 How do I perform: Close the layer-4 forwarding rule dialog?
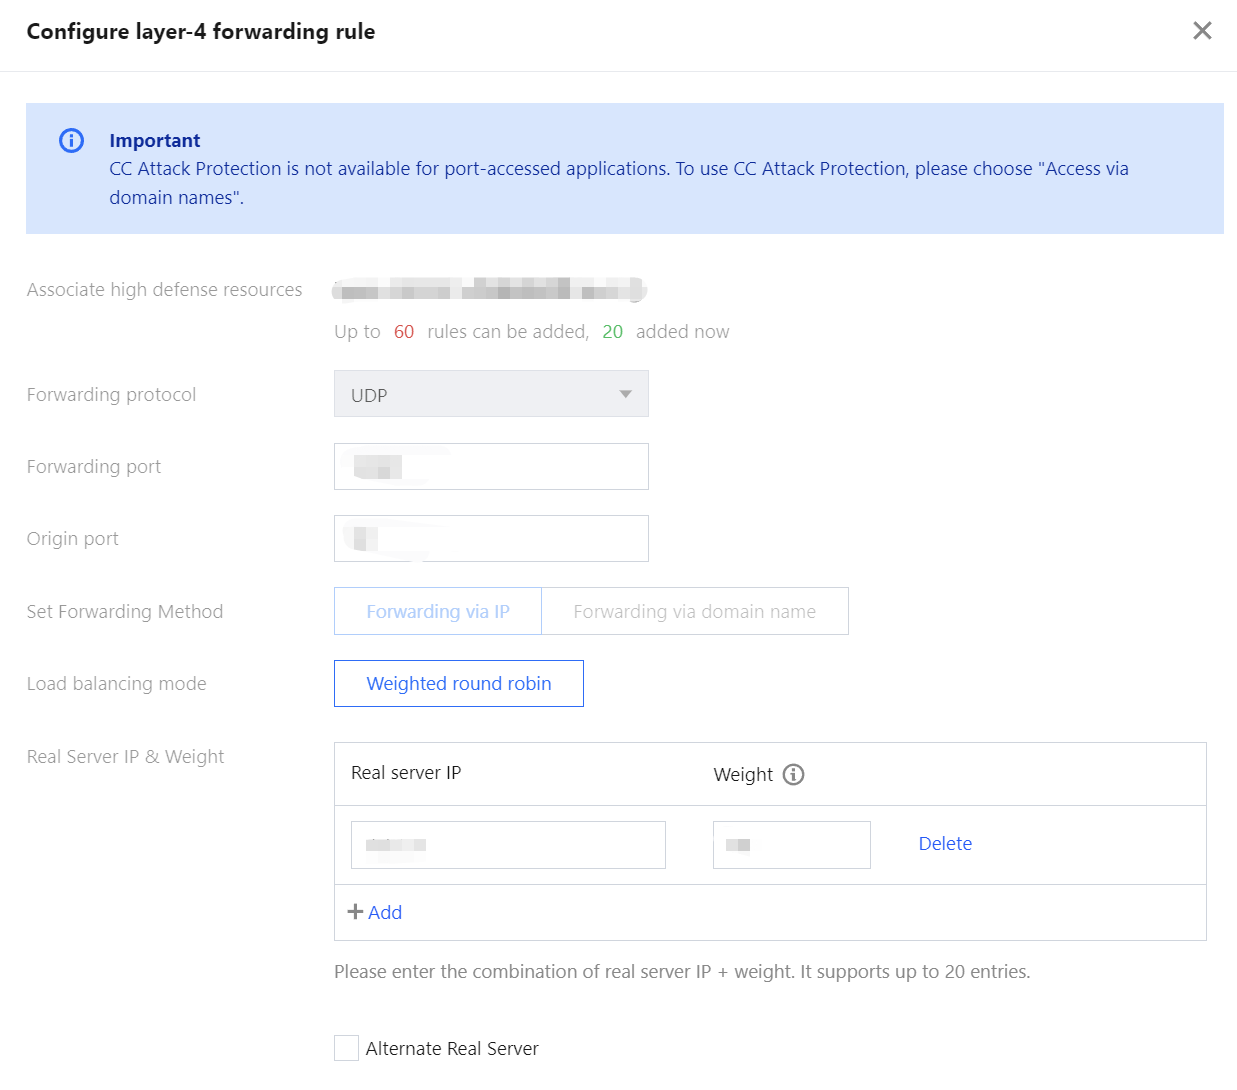click(x=1202, y=31)
